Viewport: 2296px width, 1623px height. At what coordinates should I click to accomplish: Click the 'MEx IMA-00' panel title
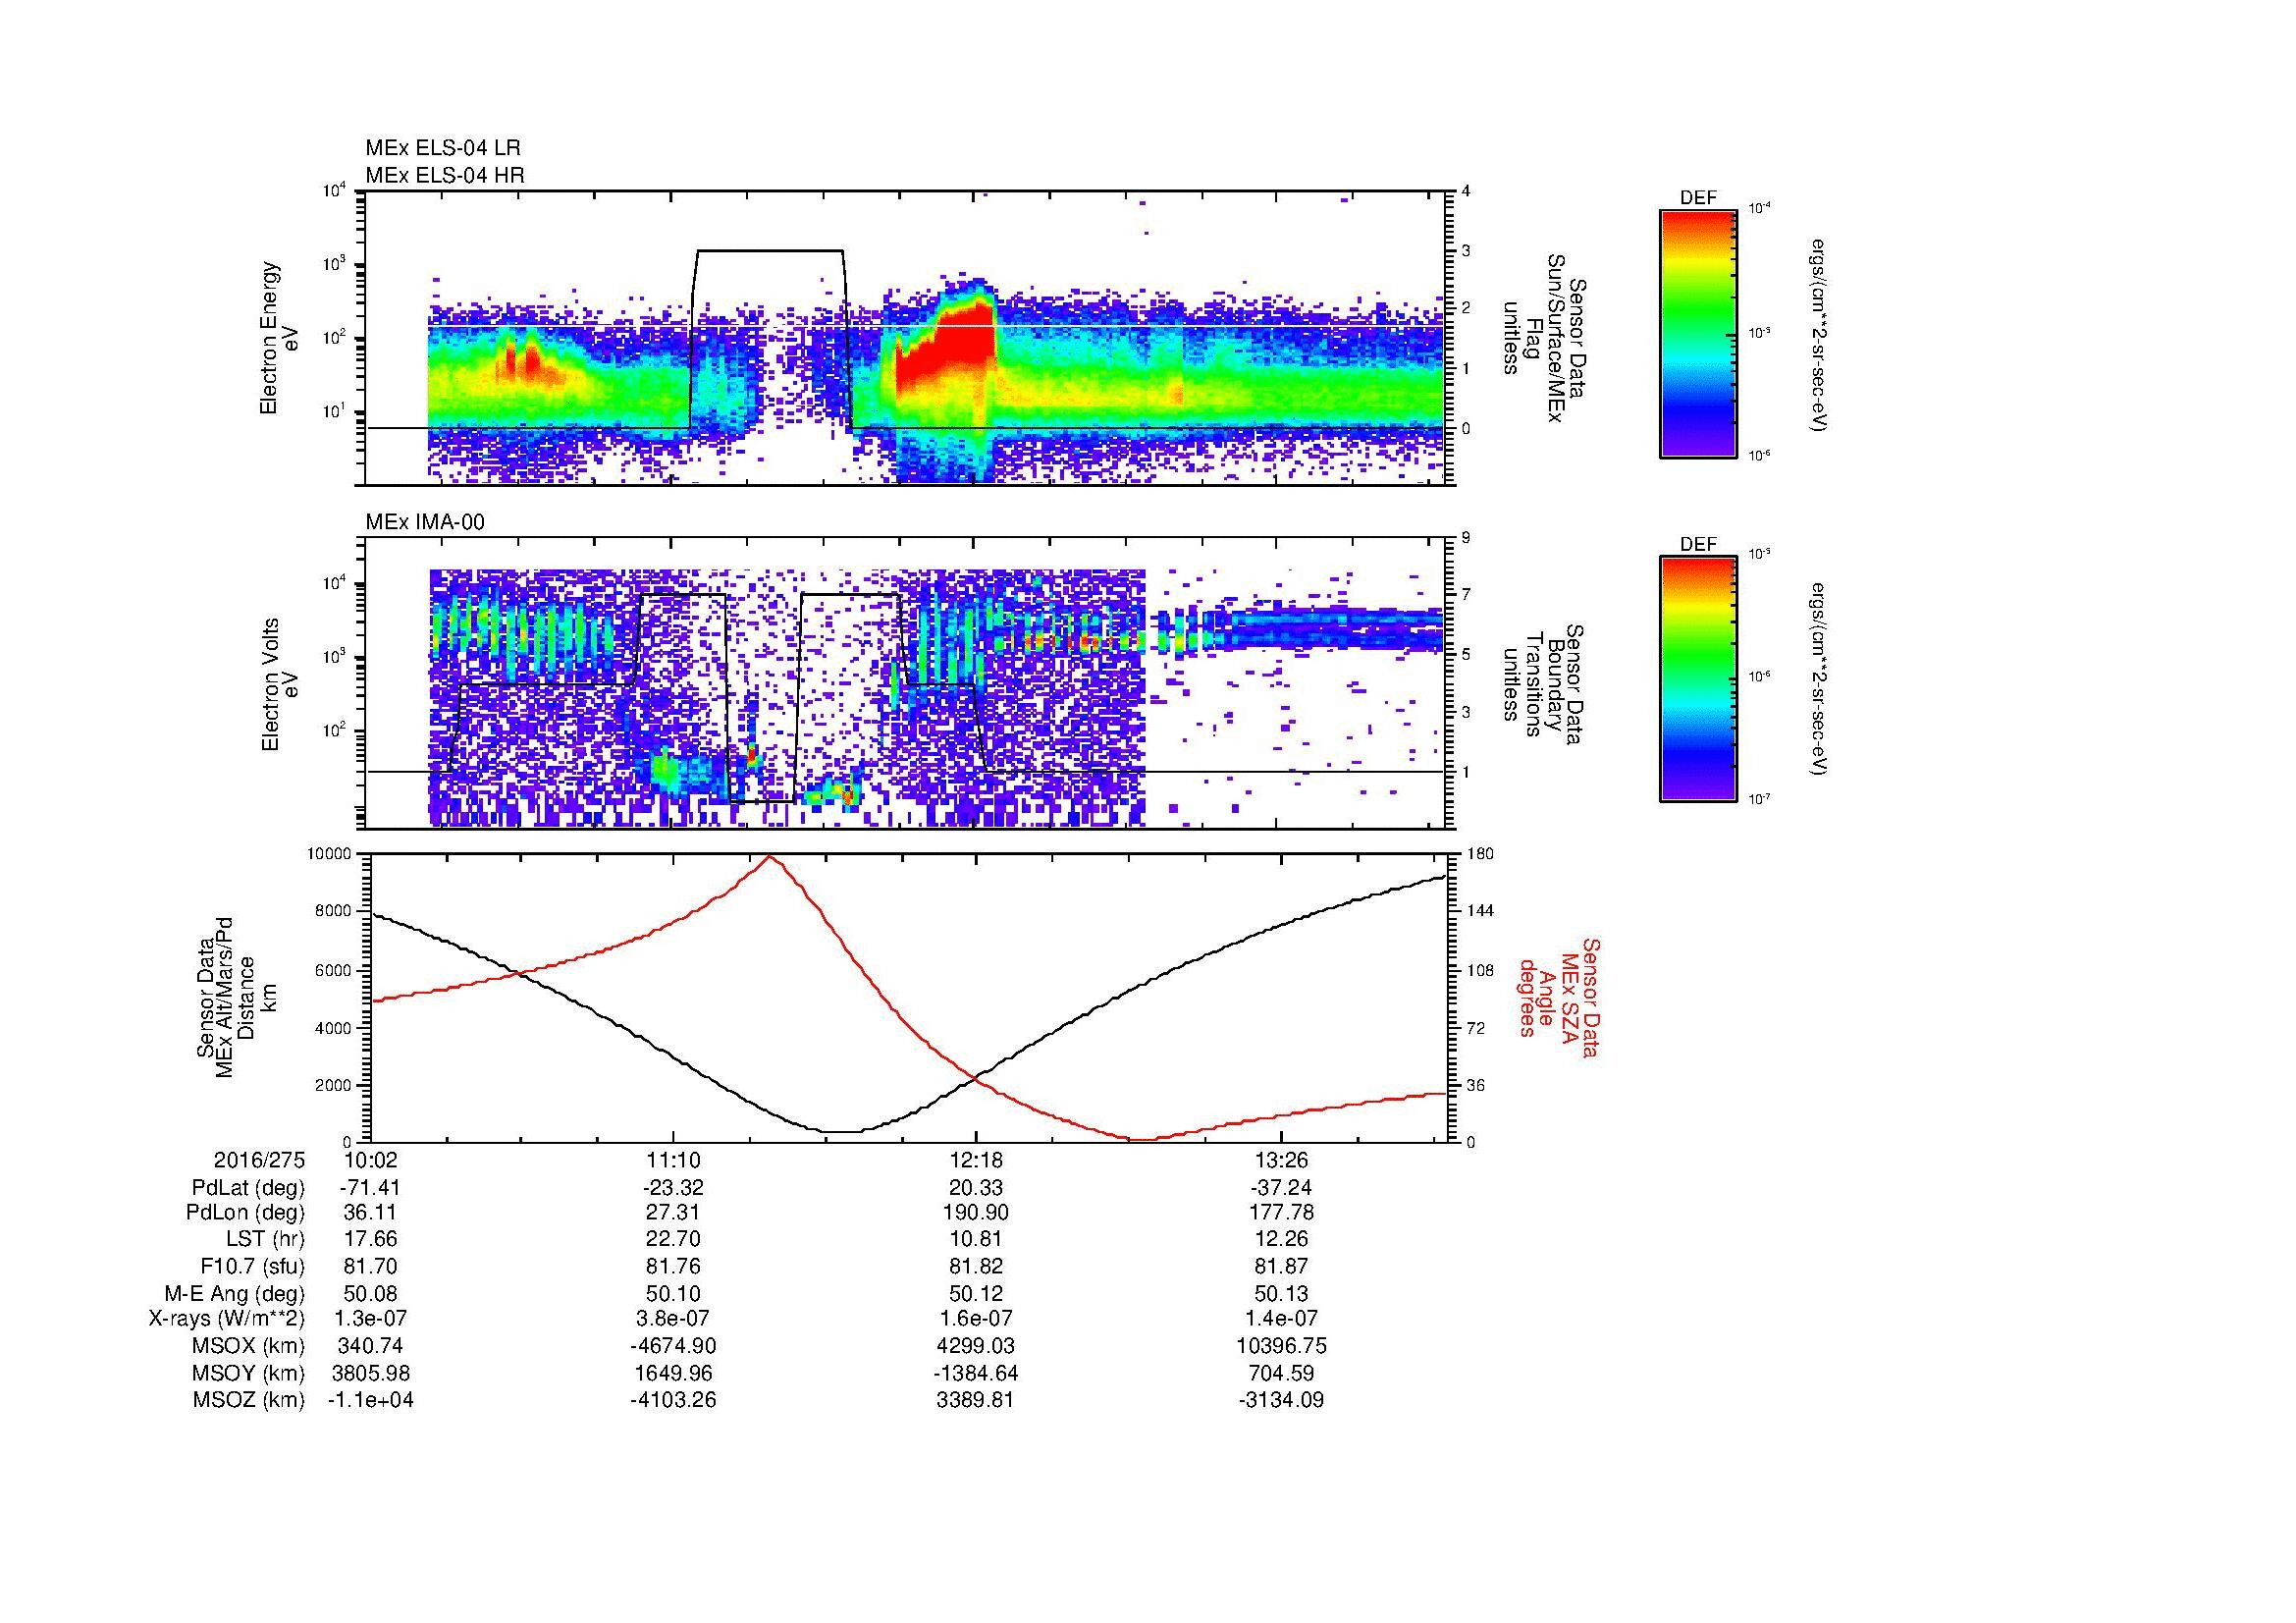click(x=425, y=522)
